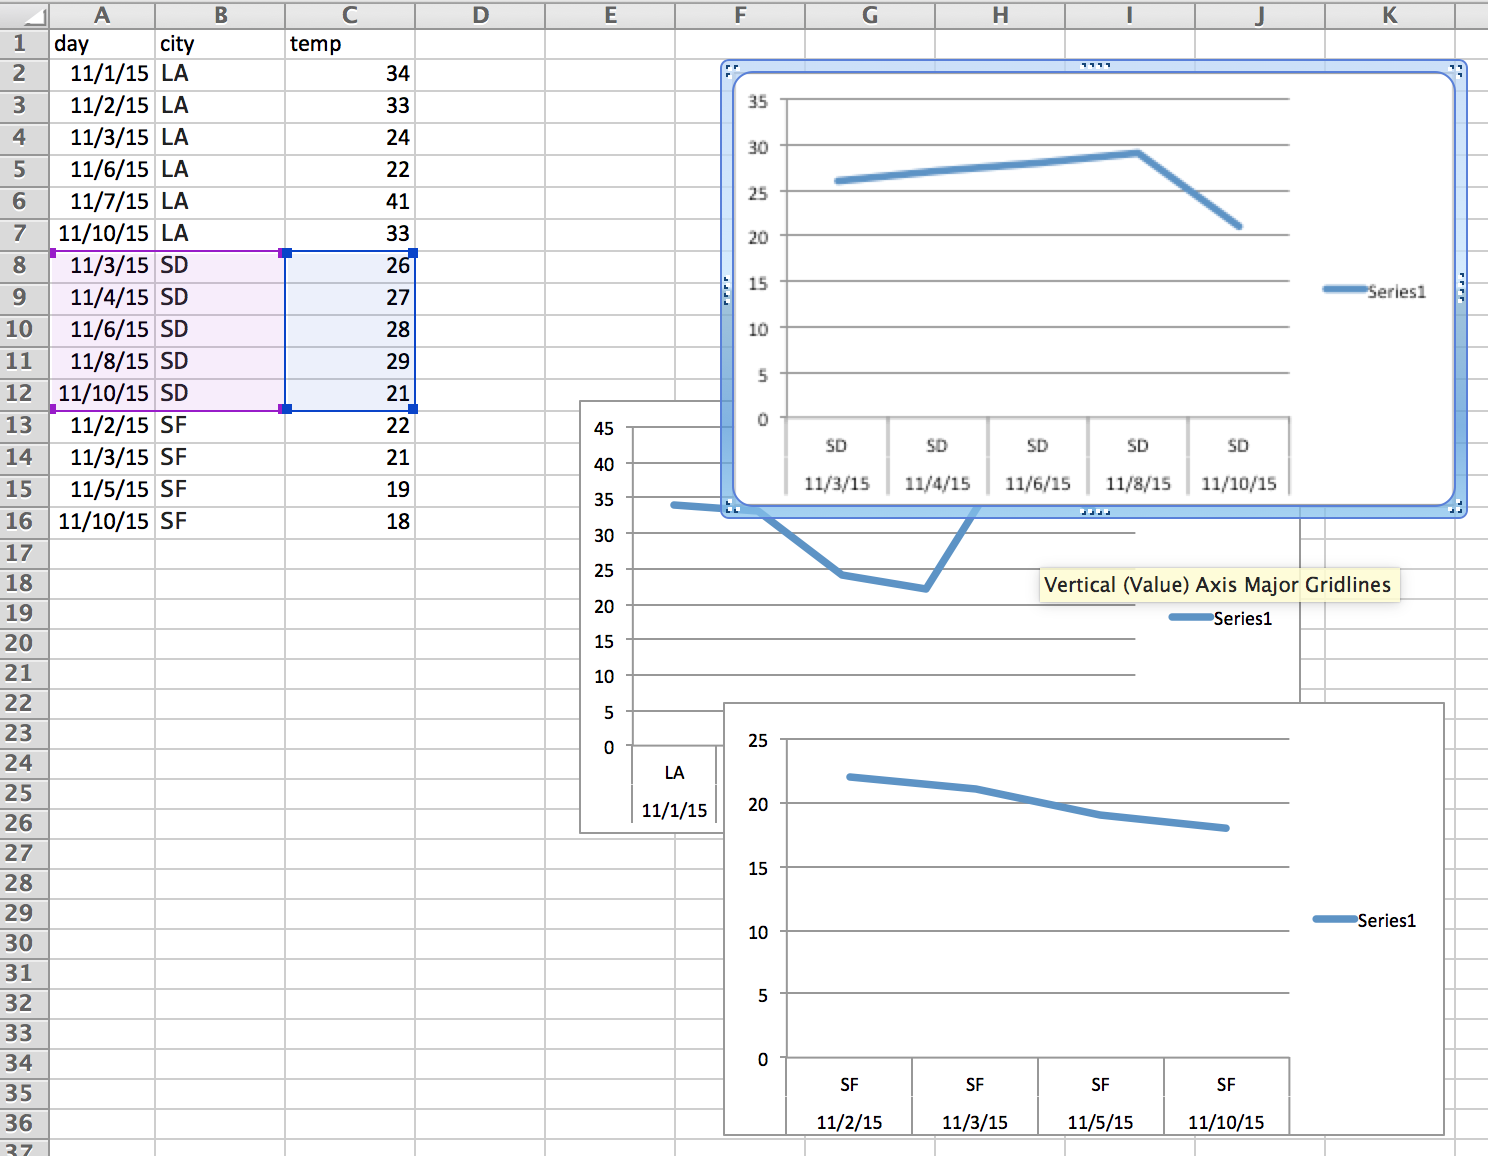The width and height of the screenshot is (1488, 1156).
Task: Click the 'temp' header cell
Action: (350, 44)
